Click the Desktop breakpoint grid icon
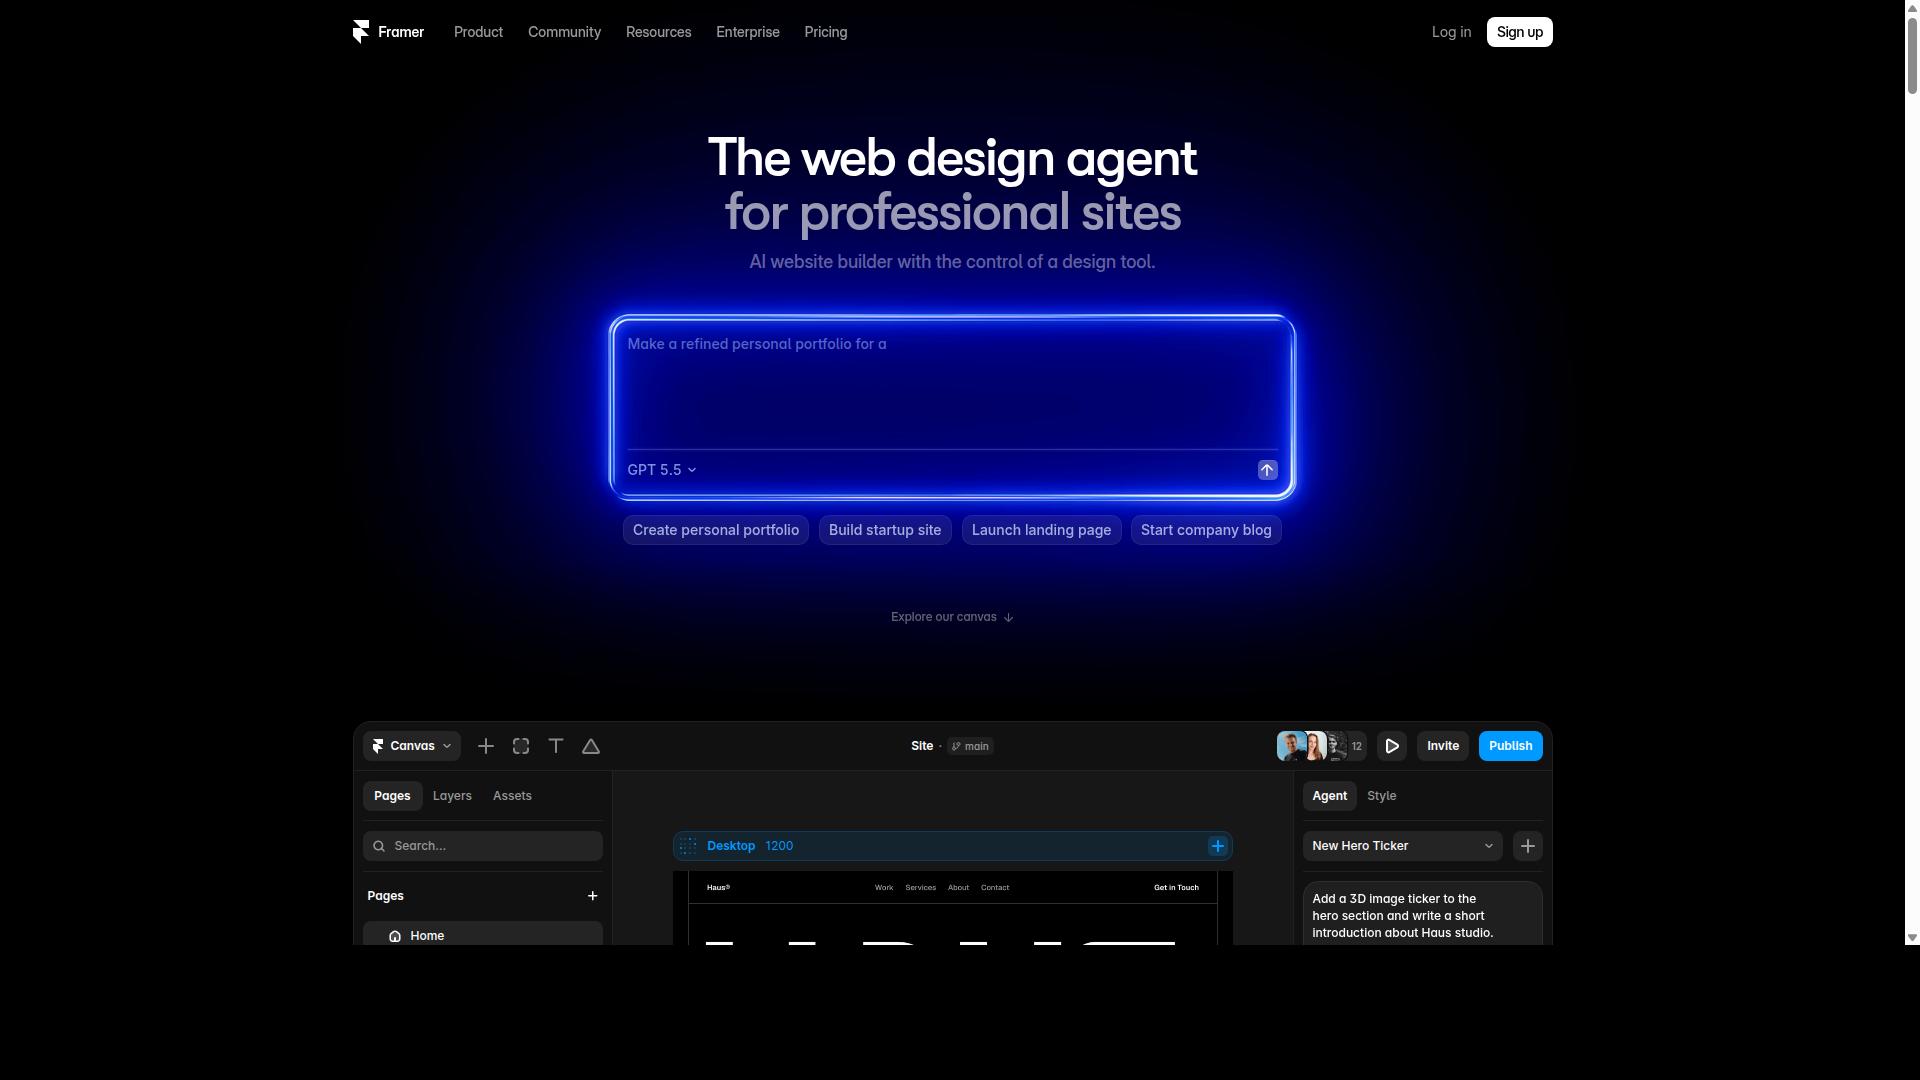This screenshot has width=1920, height=1080. [688, 846]
